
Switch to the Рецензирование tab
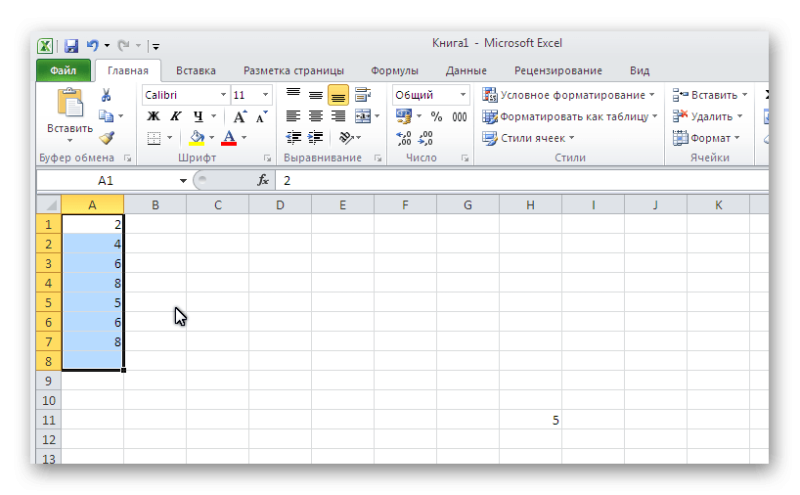[x=558, y=70]
